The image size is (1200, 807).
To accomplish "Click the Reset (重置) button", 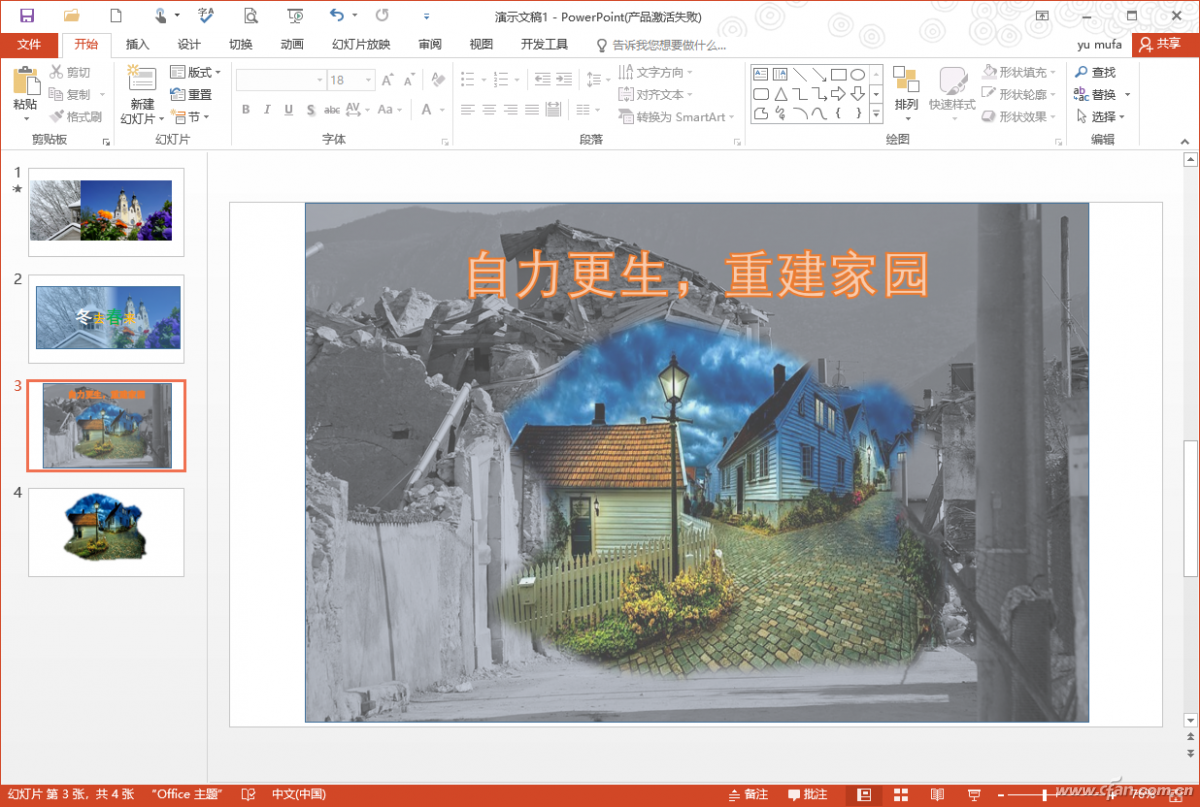I will pos(191,95).
